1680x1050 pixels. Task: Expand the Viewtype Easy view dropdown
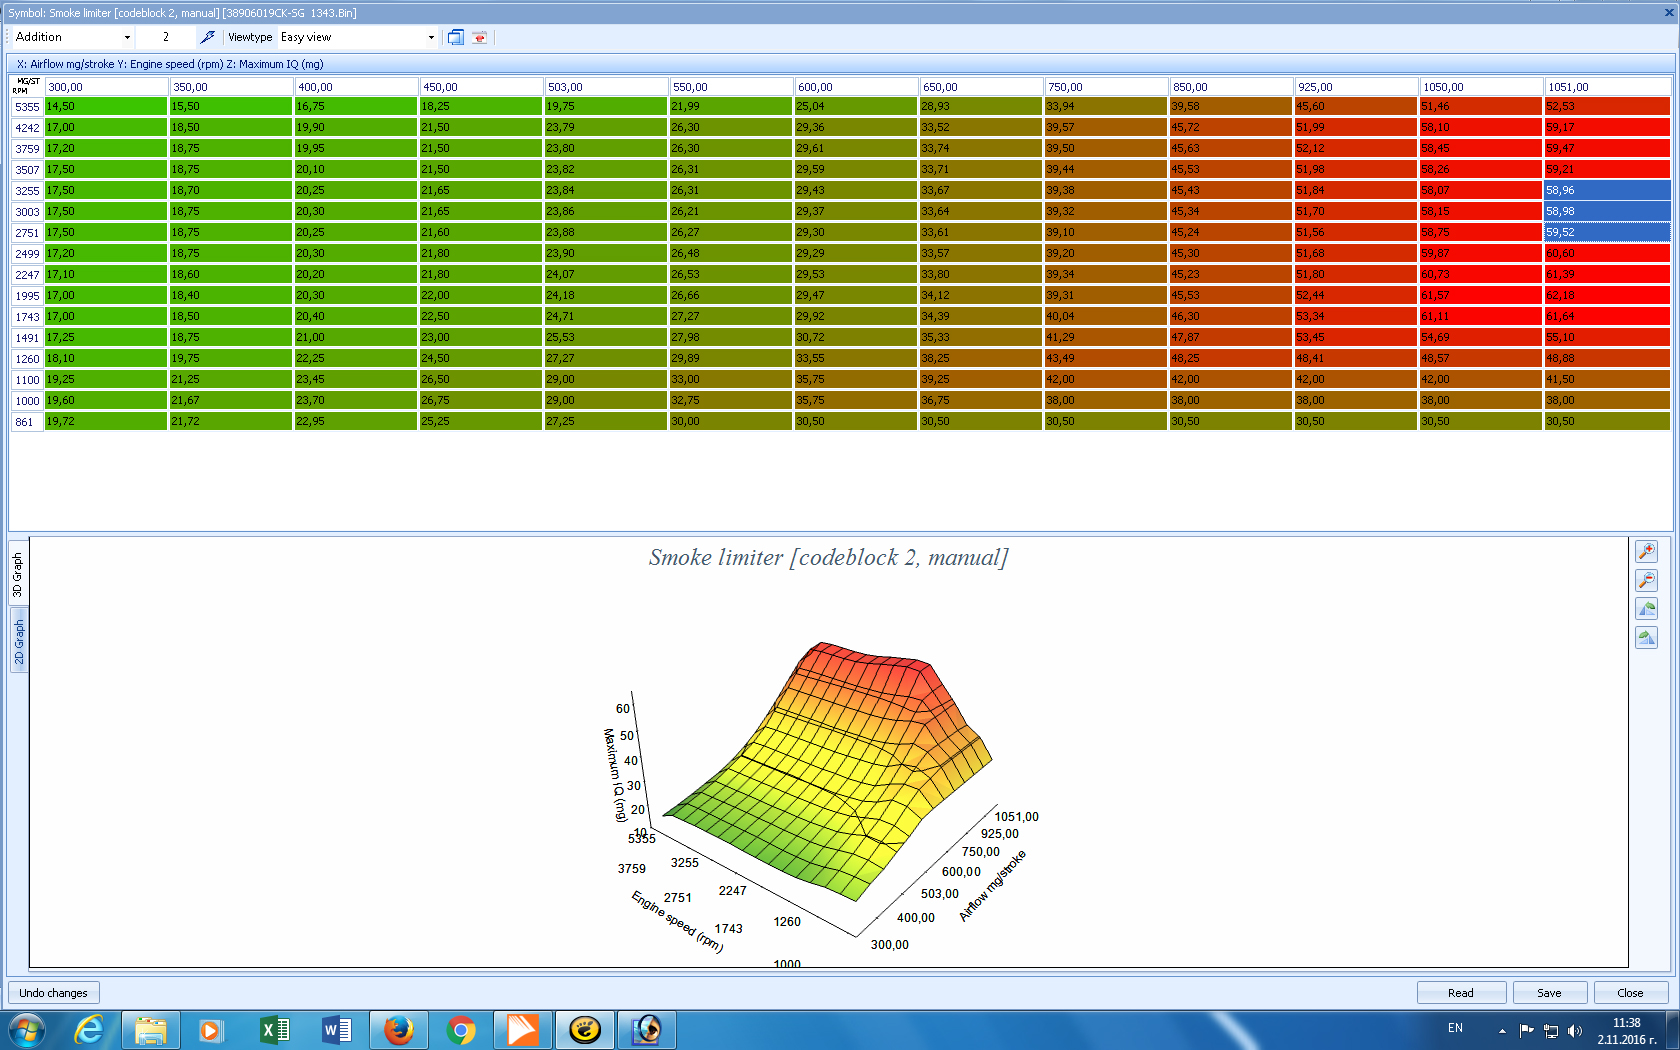(x=431, y=37)
